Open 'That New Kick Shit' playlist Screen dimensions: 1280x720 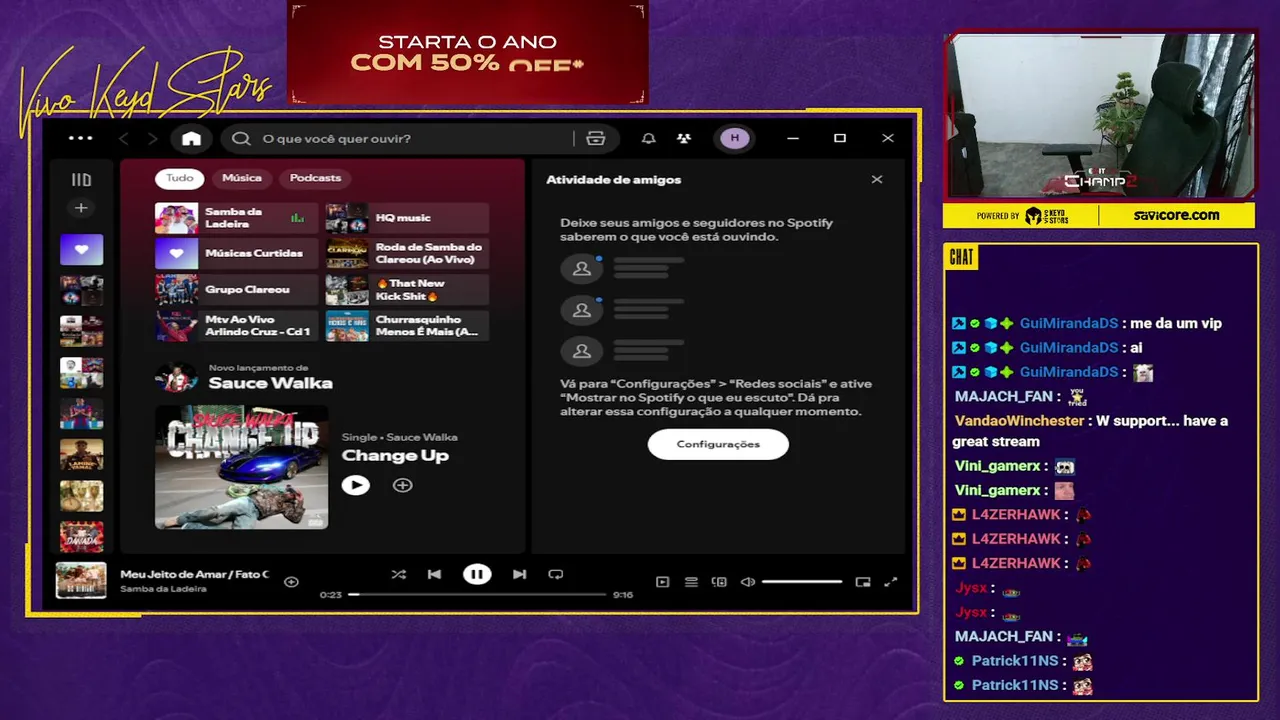407,290
